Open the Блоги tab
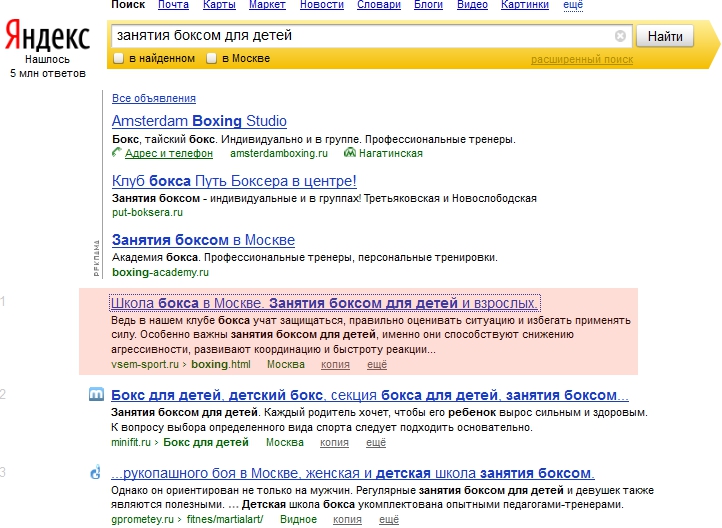This screenshot has height=528, width=722. click(428, 5)
